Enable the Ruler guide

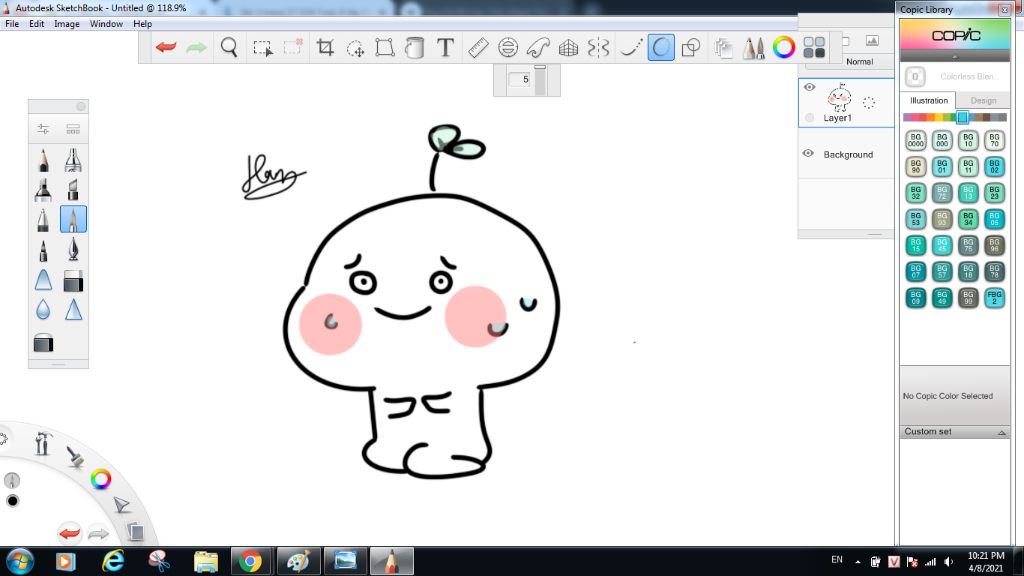478,47
